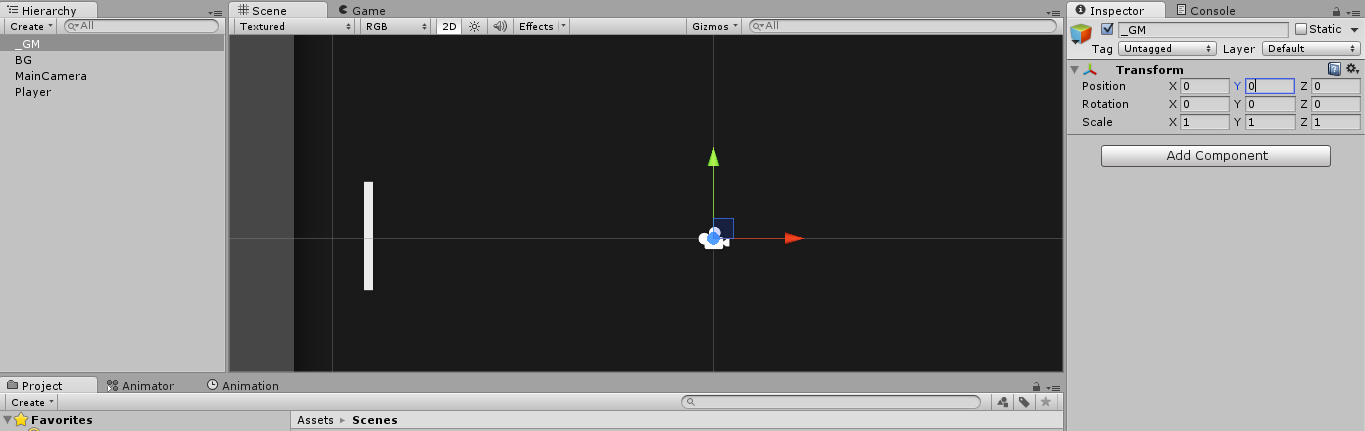Viewport: 1365px width, 431px height.
Task: Open the Static flags dropdown arrow
Action: click(x=1354, y=30)
